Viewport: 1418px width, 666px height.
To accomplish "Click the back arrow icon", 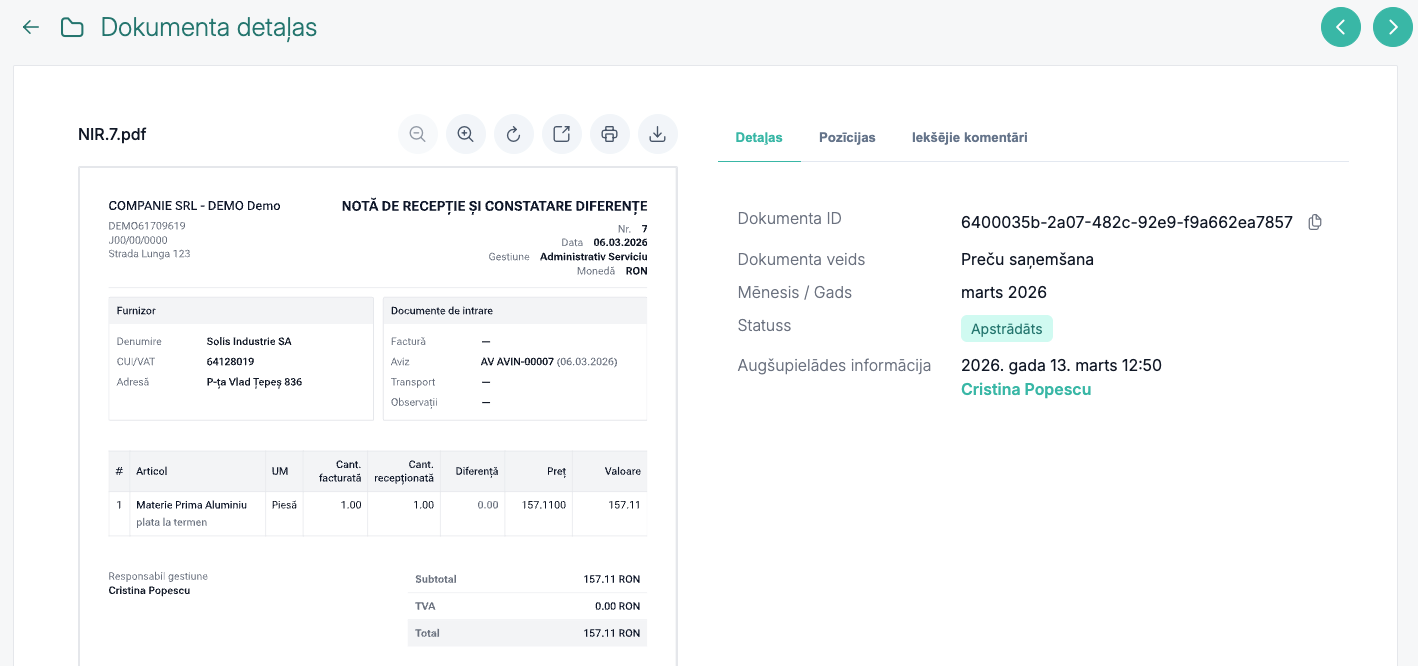I will point(31,27).
